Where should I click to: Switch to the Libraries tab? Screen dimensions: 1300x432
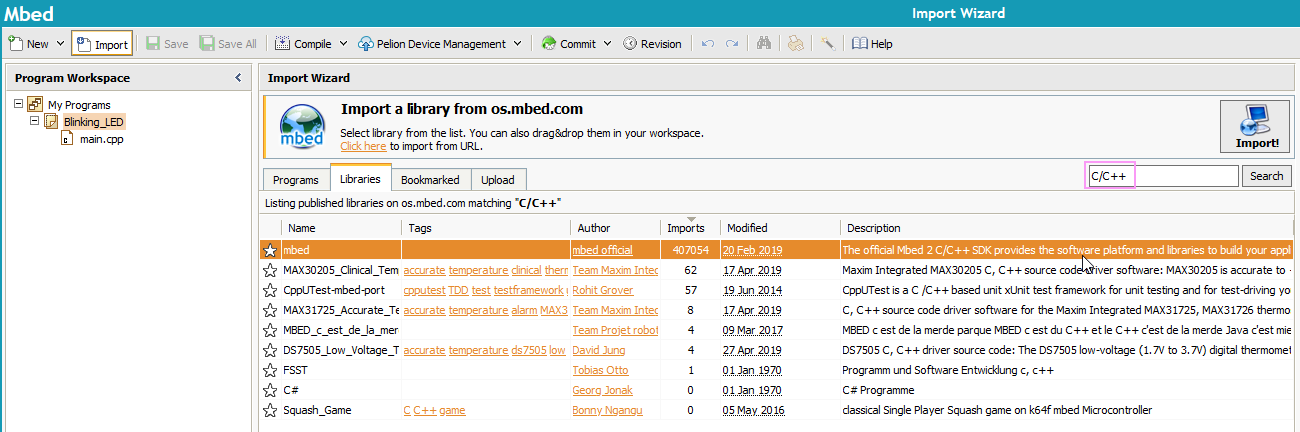360,179
